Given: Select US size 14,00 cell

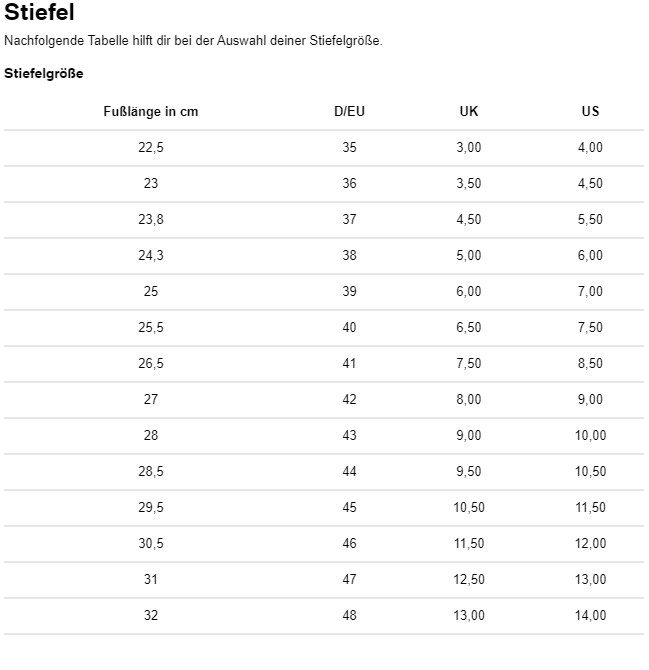Looking at the screenshot, I should pyautogui.click(x=590, y=615).
